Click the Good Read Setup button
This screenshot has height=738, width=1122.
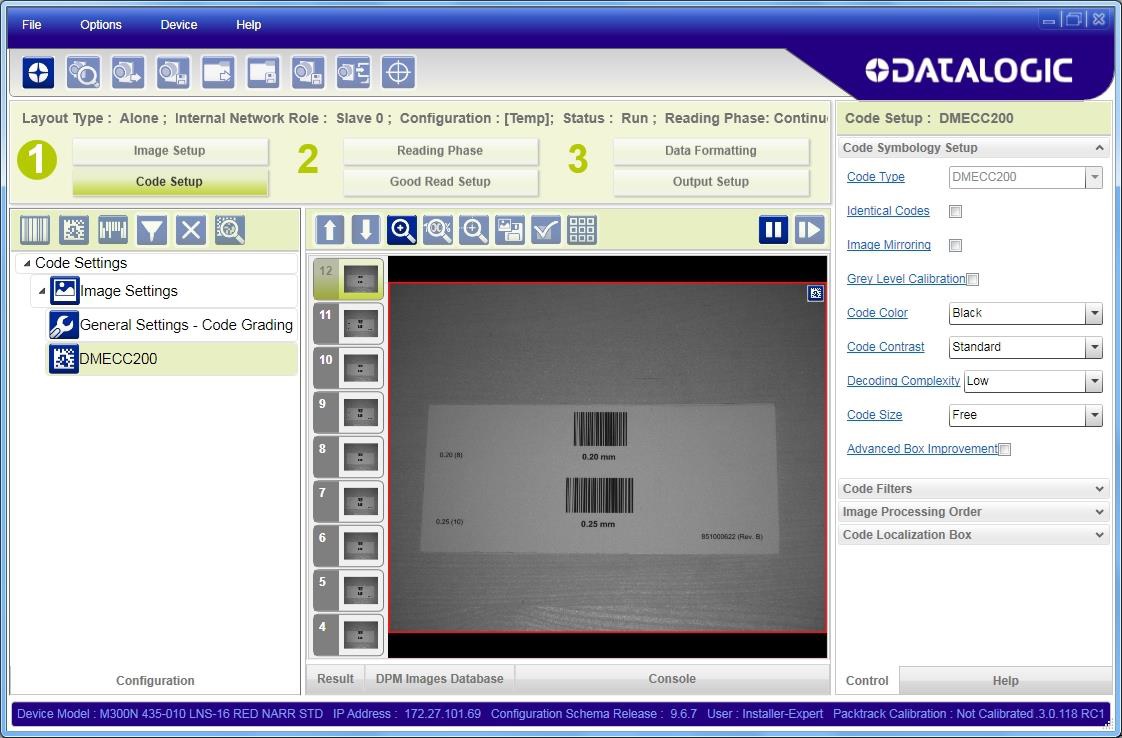click(440, 182)
